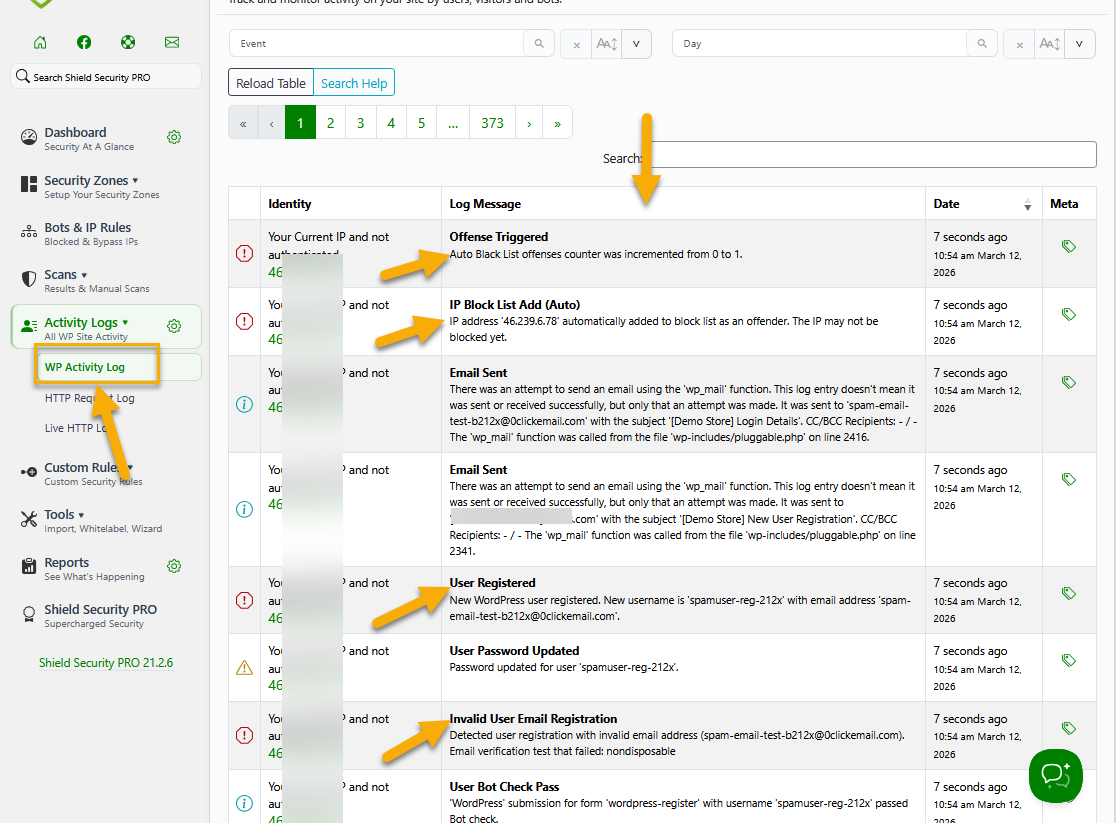1116x823 pixels.
Task: Open meta tag for User Password Updated row
Action: (x=1068, y=661)
